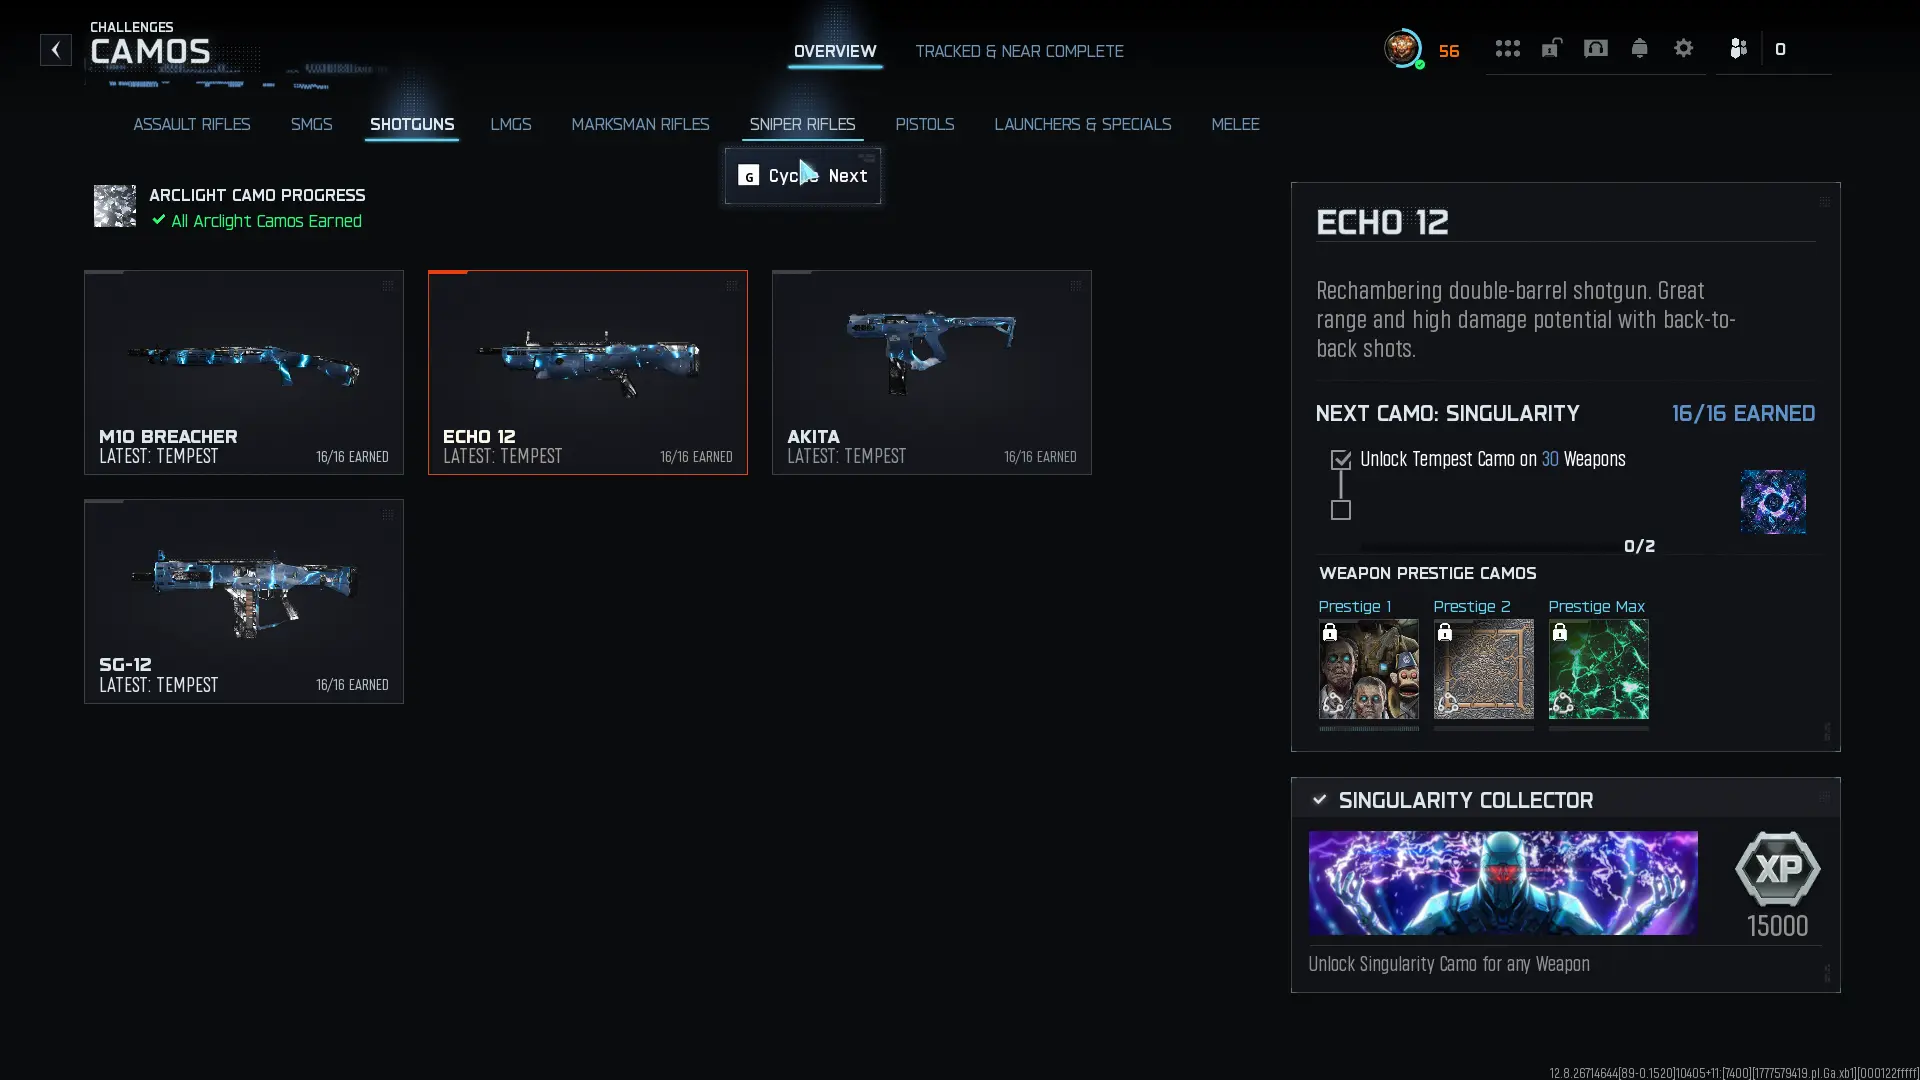The height and width of the screenshot is (1080, 1920).
Task: Click the Singularity Collector checkmark
Action: pos(1319,800)
